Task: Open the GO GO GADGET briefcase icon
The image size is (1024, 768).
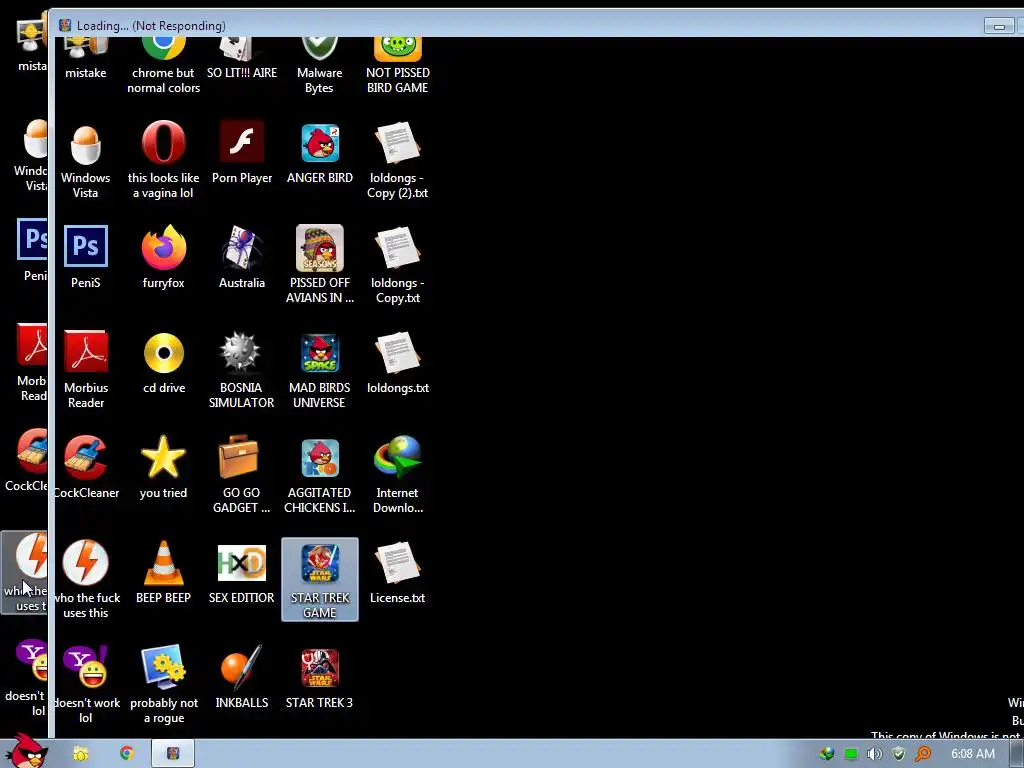Action: coord(238,456)
